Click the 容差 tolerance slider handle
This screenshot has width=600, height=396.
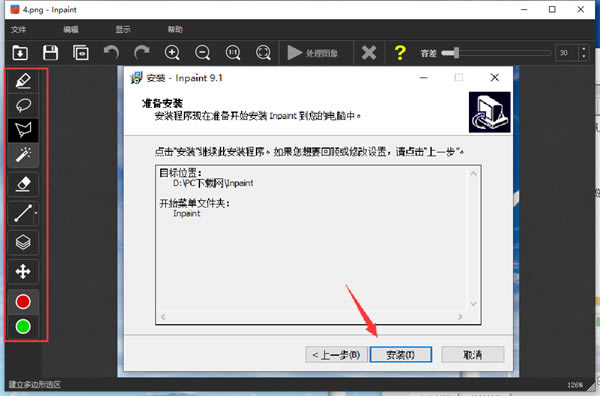coord(455,53)
